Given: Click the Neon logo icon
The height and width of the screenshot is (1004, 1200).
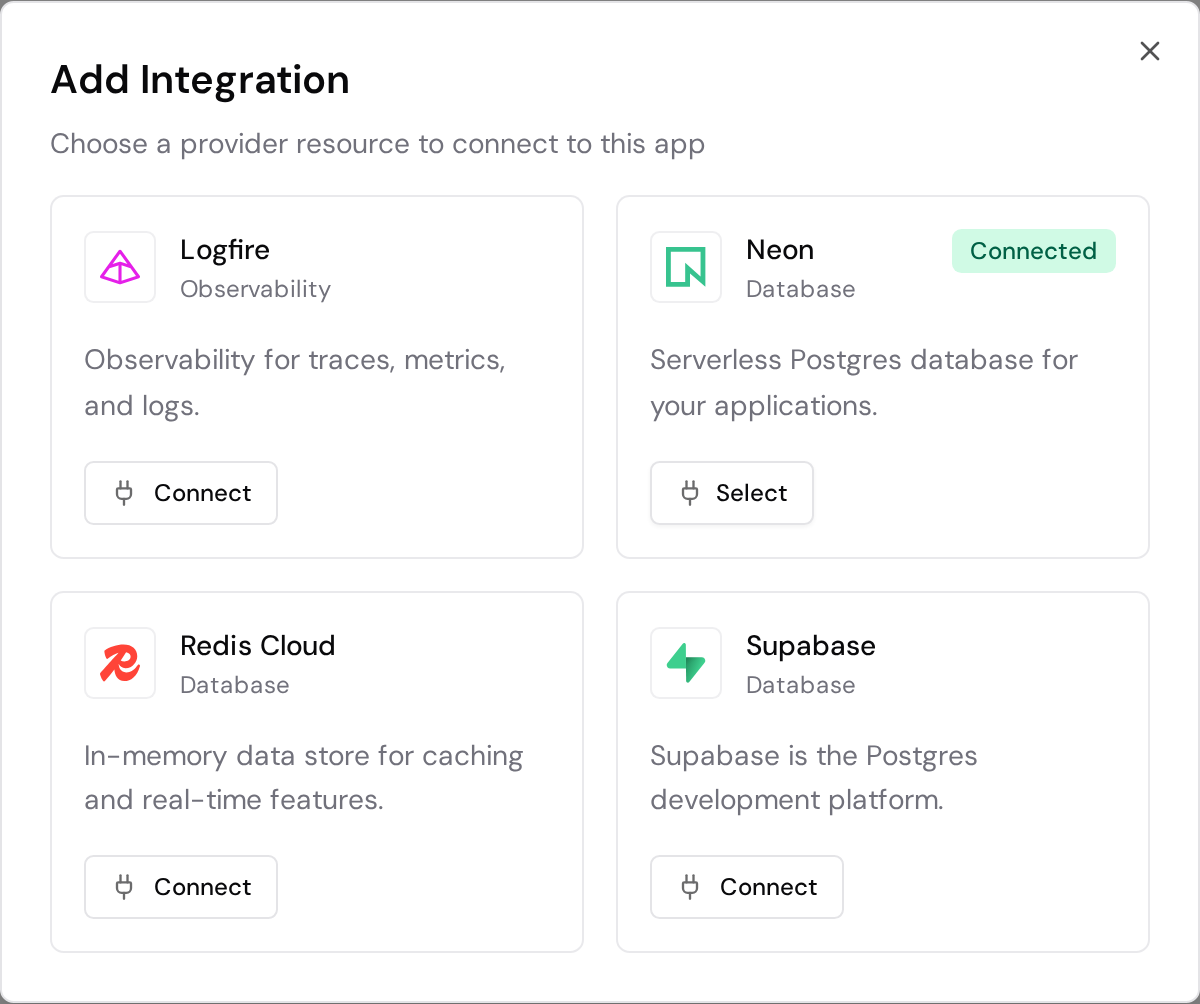Looking at the screenshot, I should 686,267.
